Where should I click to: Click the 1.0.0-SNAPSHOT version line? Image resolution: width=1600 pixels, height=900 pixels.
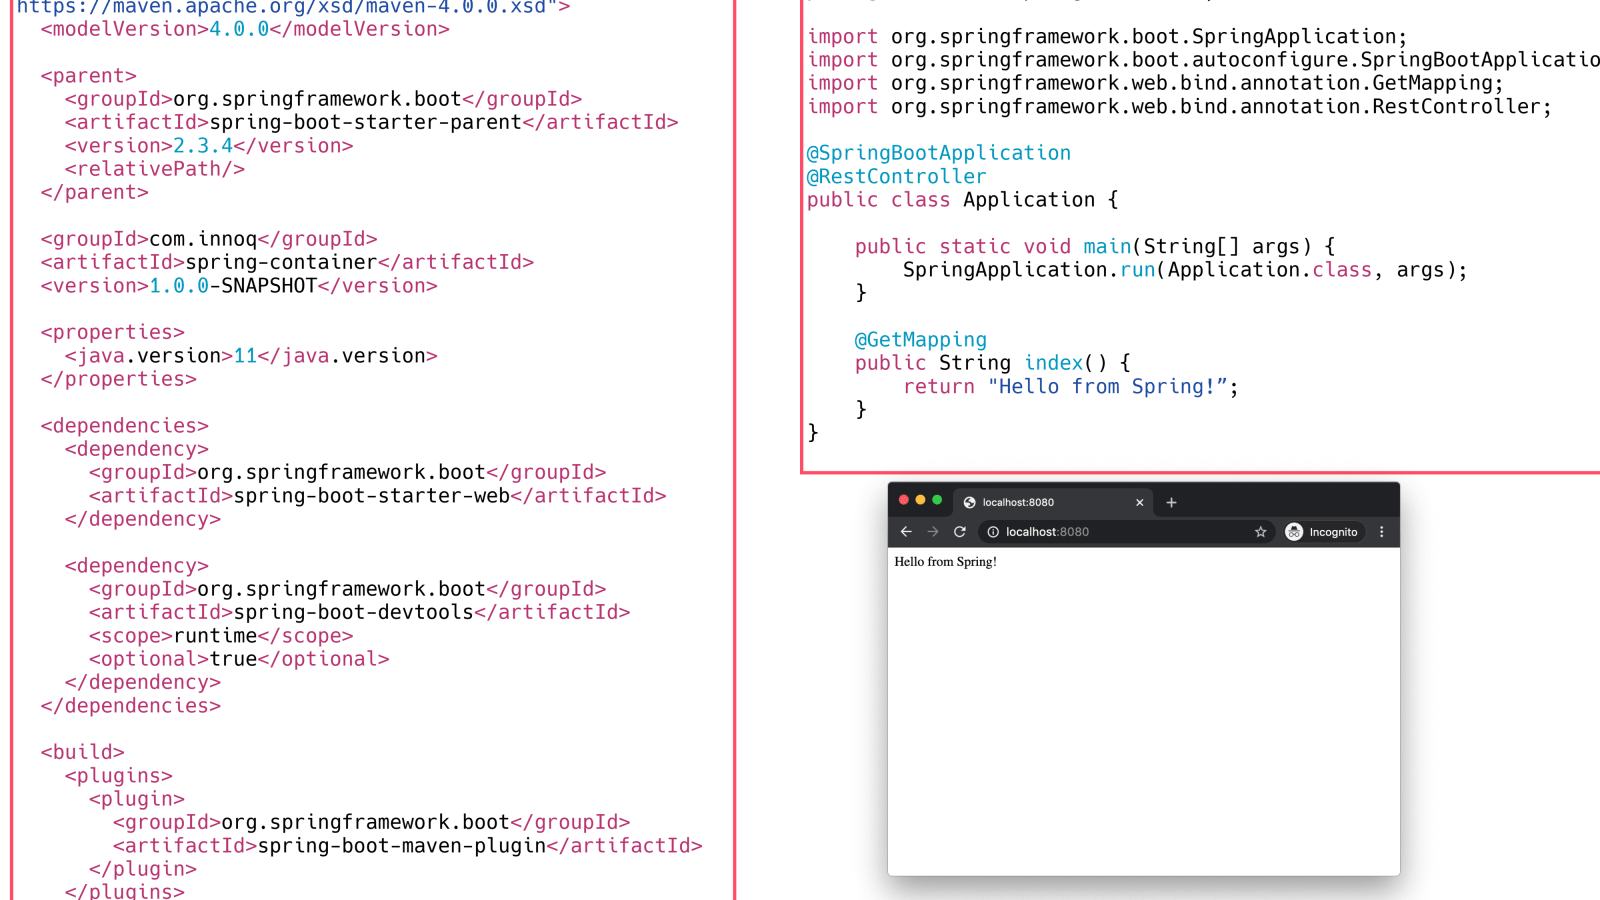(x=238, y=286)
